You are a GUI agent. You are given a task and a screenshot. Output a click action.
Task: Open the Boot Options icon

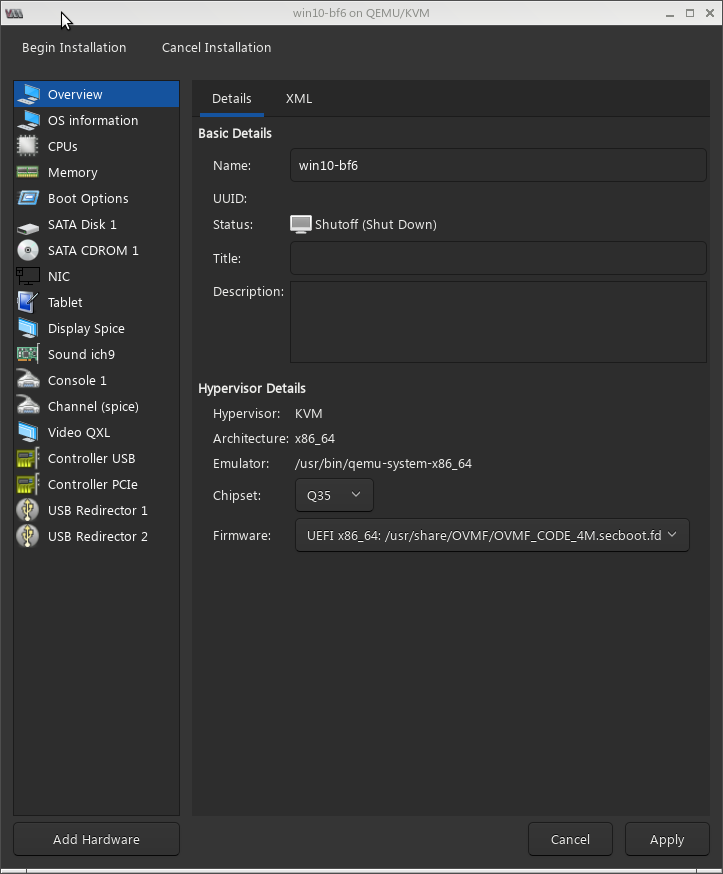pos(28,198)
